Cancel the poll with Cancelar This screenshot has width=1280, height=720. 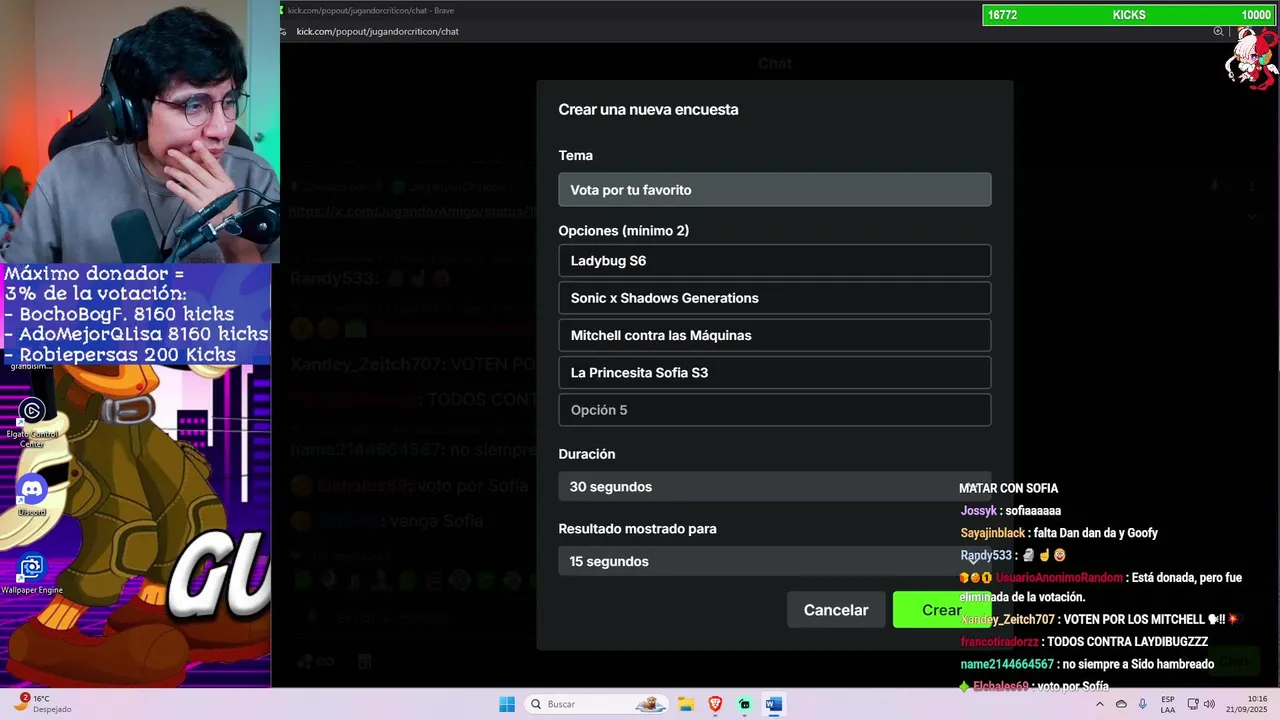[836, 610]
